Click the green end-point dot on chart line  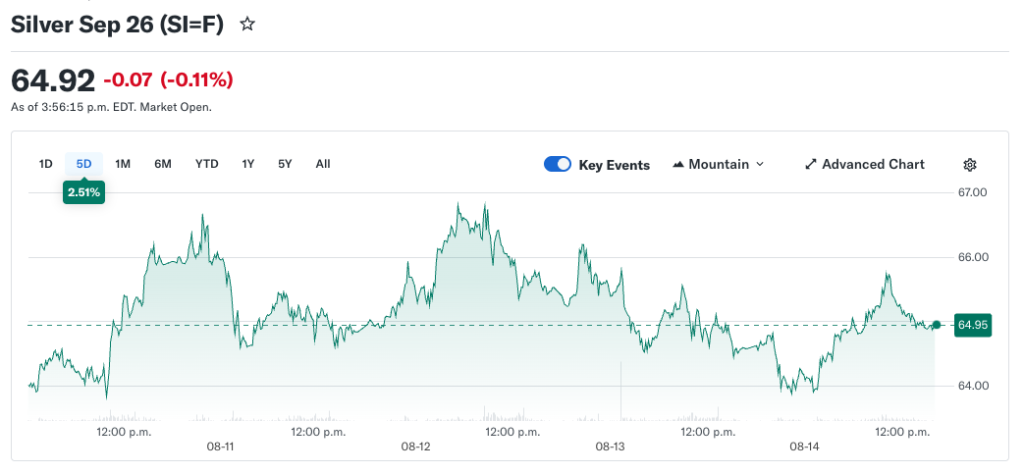coord(936,325)
